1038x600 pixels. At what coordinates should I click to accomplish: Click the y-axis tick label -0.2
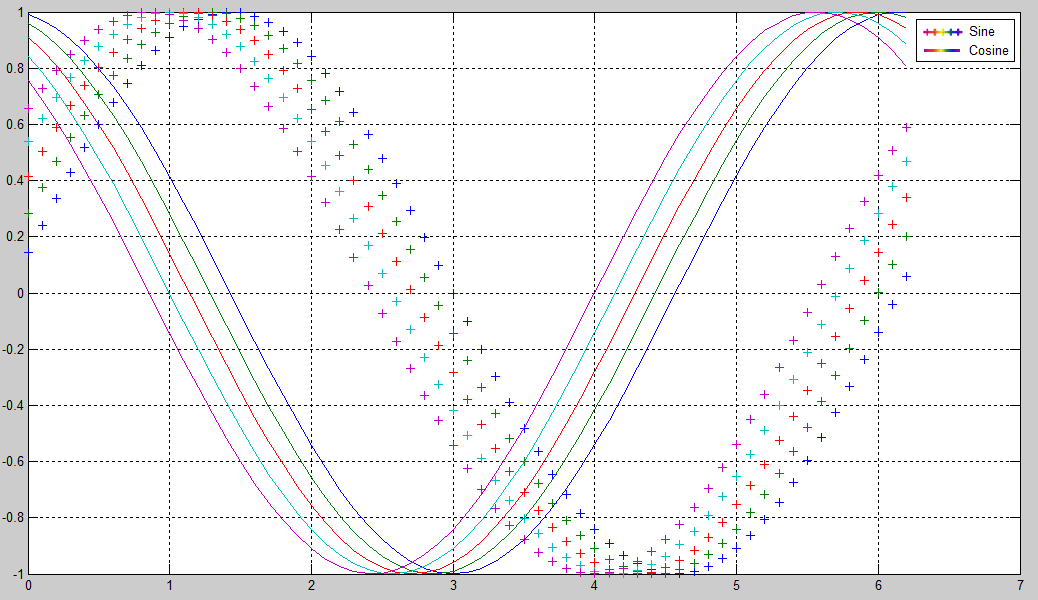tap(11, 349)
